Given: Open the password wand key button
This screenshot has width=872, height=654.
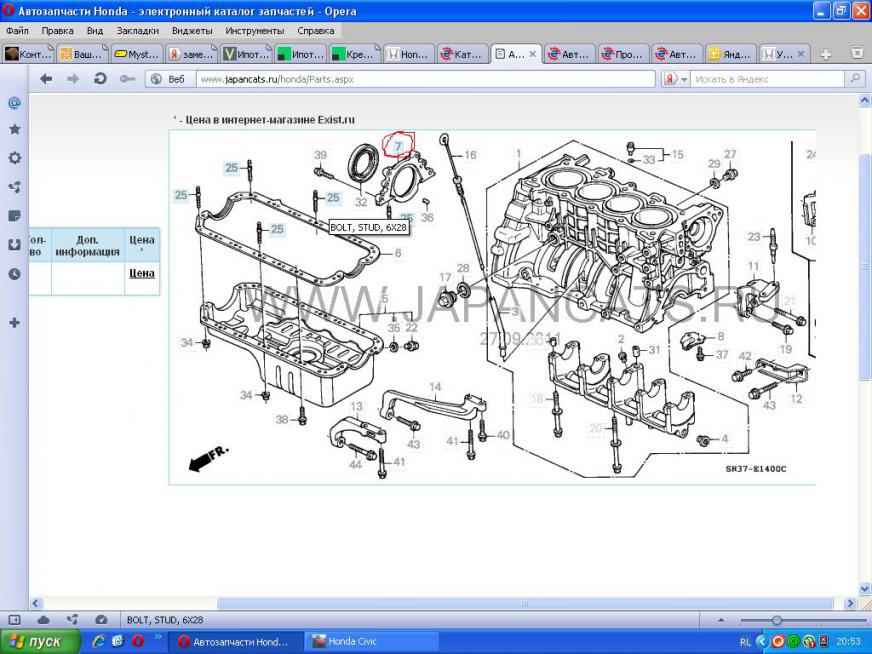Looking at the screenshot, I should [x=127, y=79].
